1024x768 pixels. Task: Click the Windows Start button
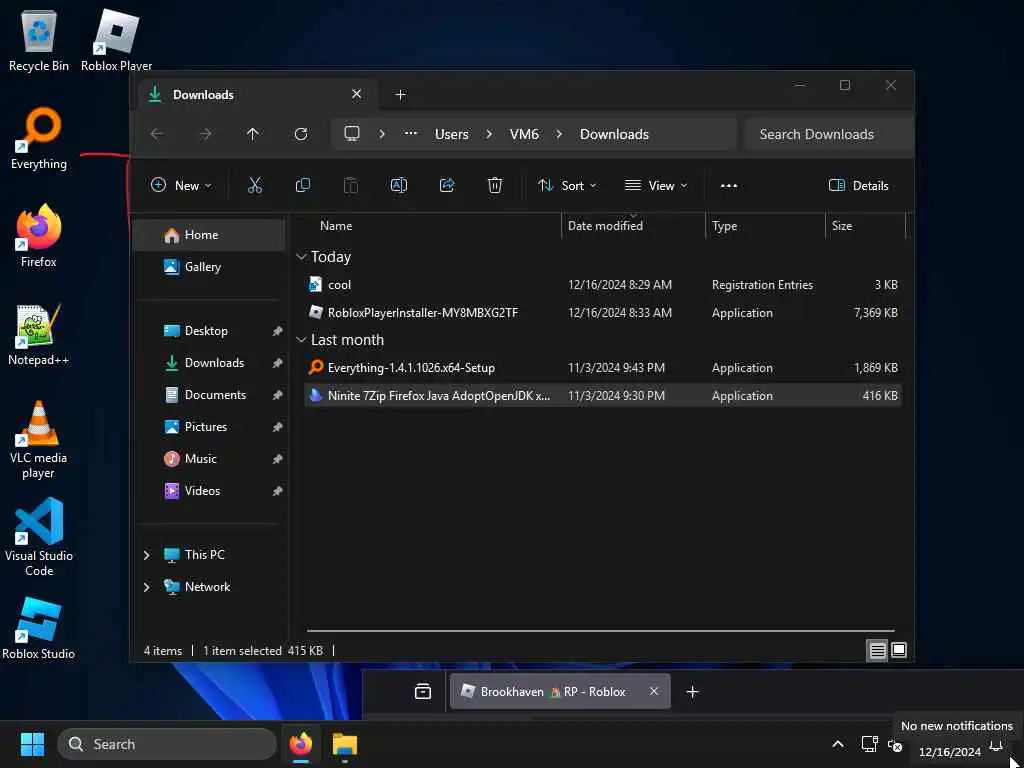(32, 744)
